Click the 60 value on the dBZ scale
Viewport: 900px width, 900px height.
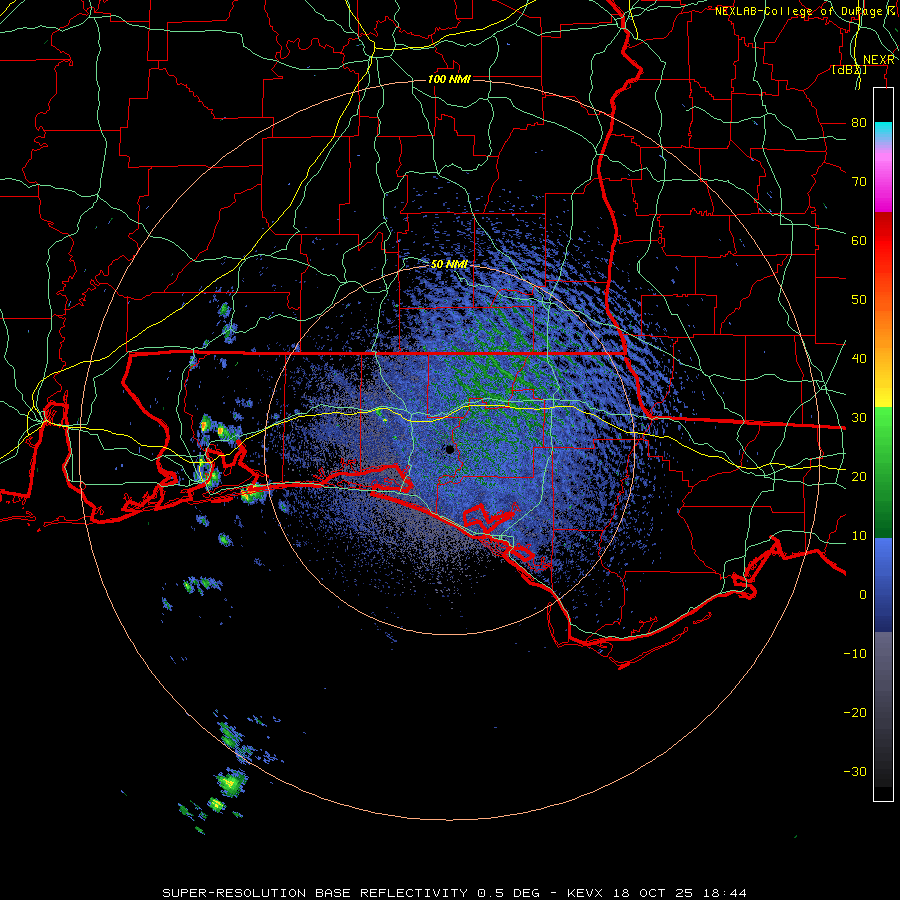point(859,240)
